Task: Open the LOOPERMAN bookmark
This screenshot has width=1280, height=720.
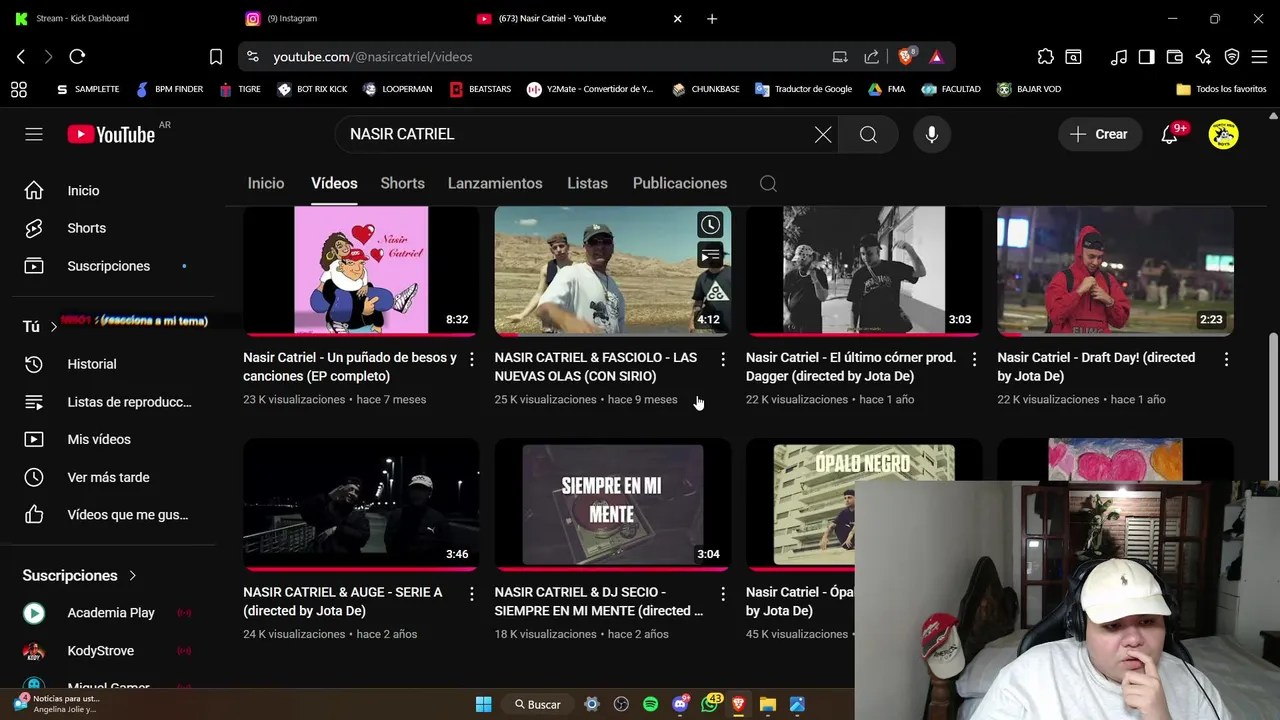Action: pos(398,89)
